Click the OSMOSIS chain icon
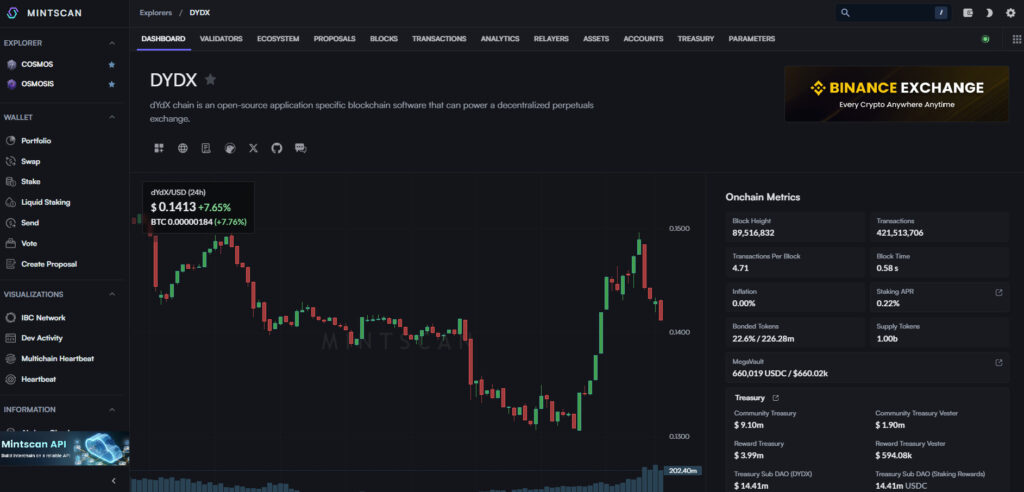 pyautogui.click(x=10, y=84)
